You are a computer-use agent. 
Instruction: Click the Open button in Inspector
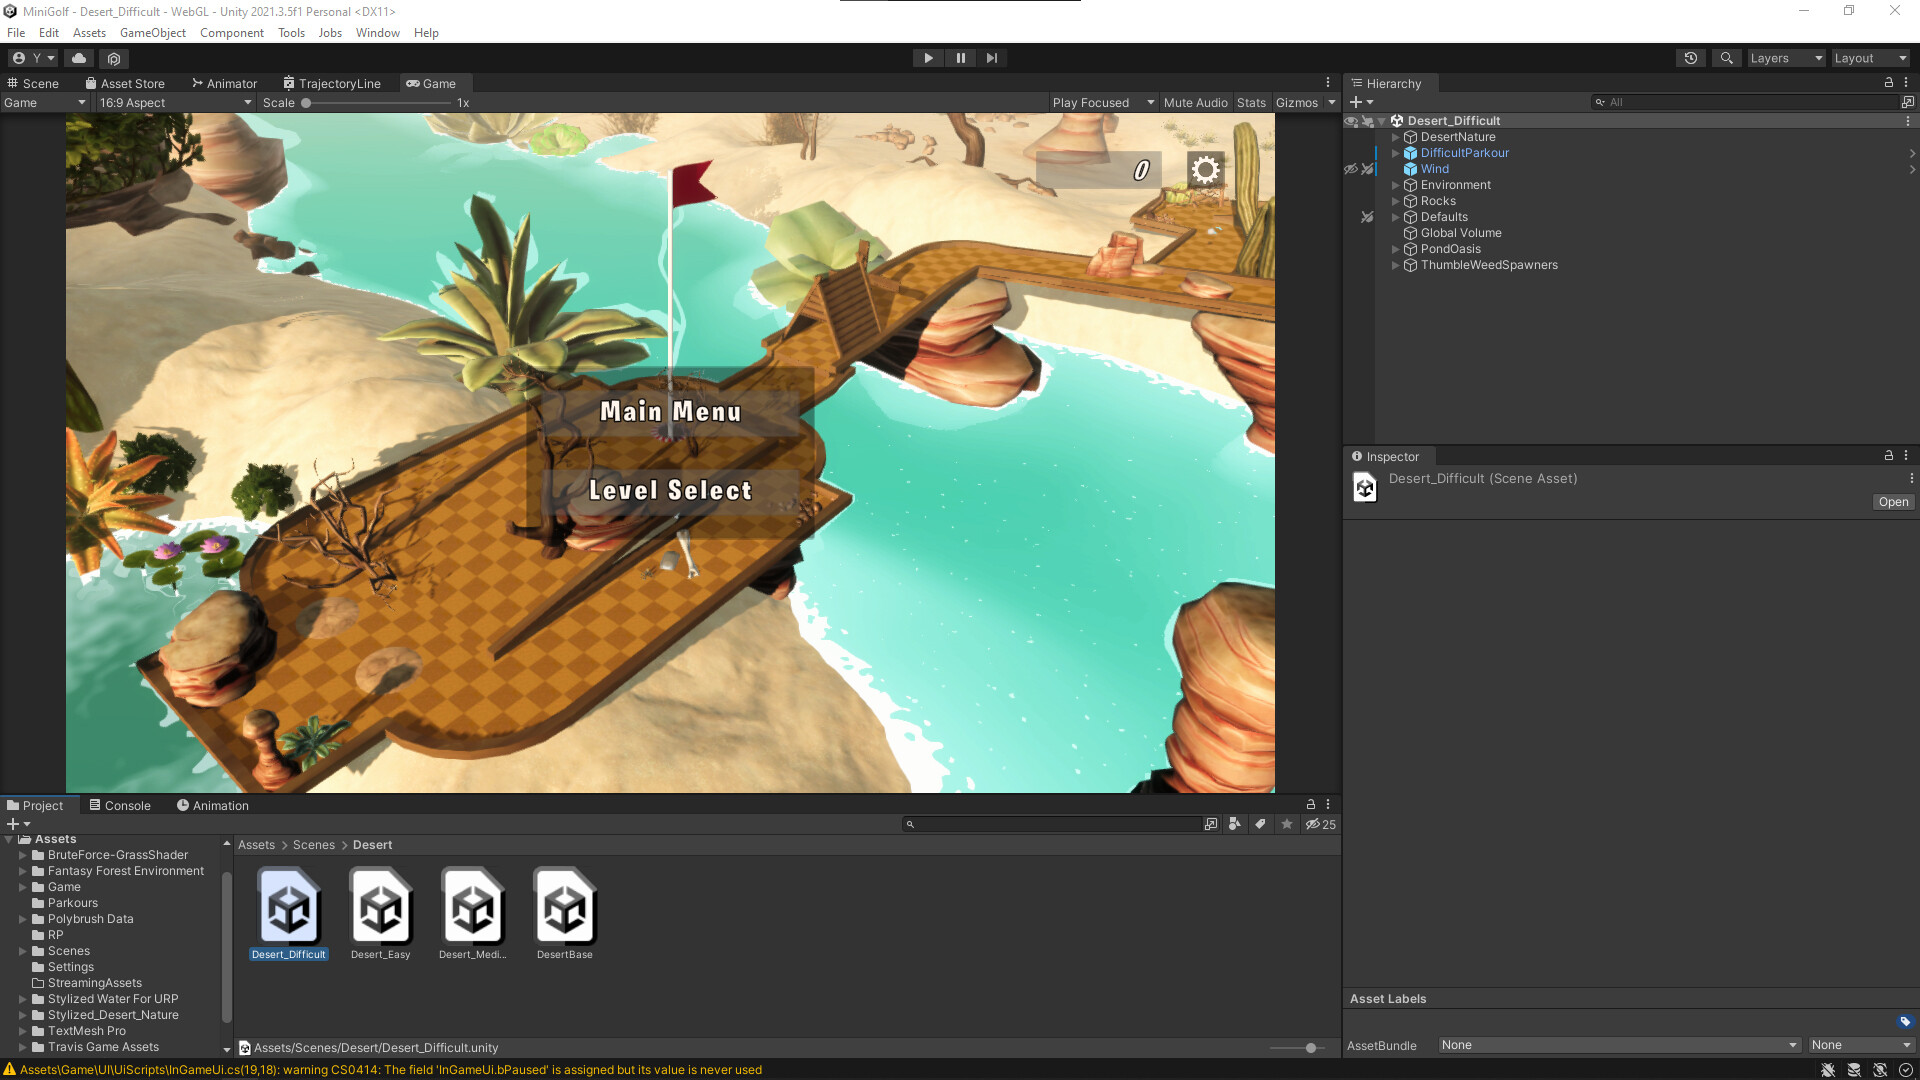click(x=1892, y=502)
